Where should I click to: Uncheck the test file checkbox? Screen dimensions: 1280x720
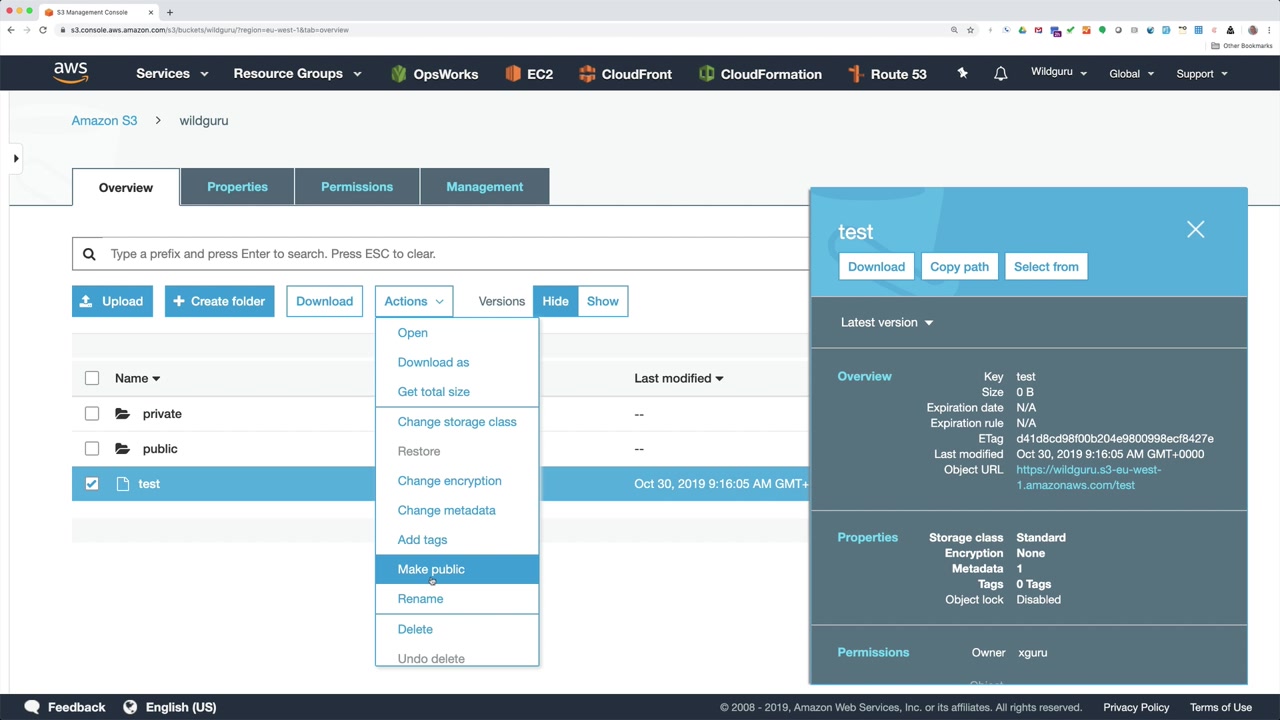tap(92, 484)
